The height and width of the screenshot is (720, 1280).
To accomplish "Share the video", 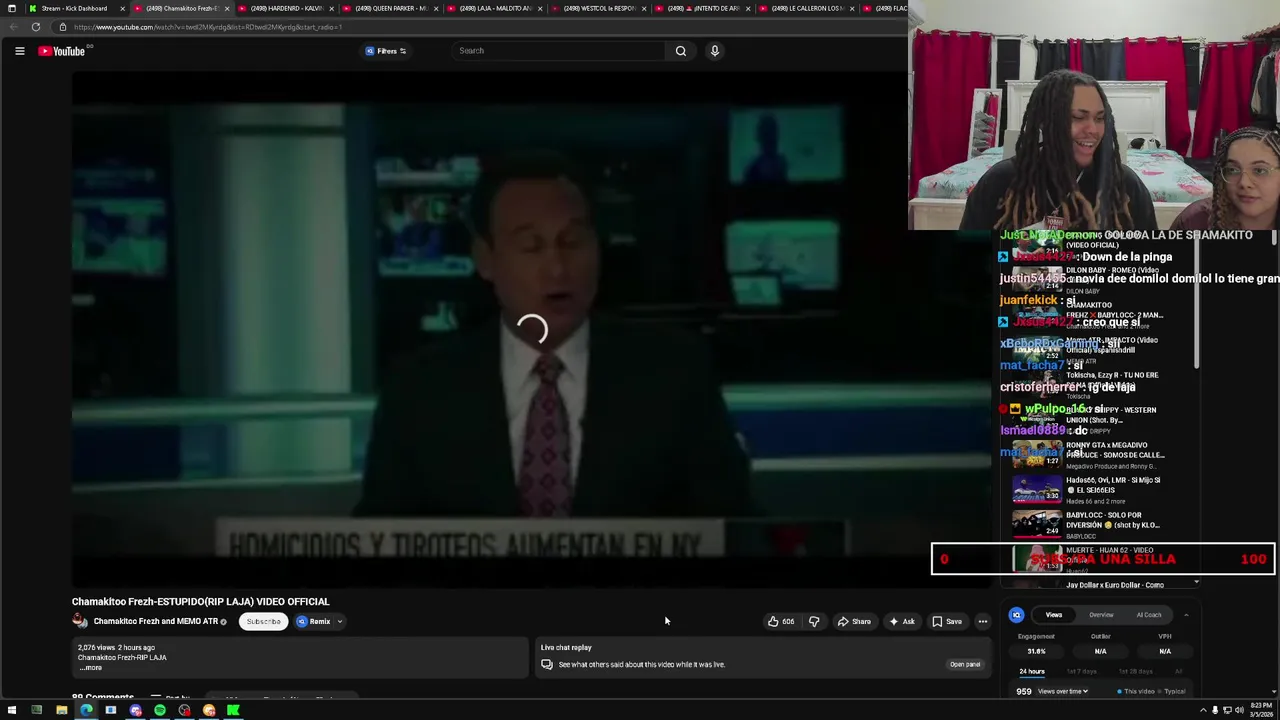I will [854, 621].
